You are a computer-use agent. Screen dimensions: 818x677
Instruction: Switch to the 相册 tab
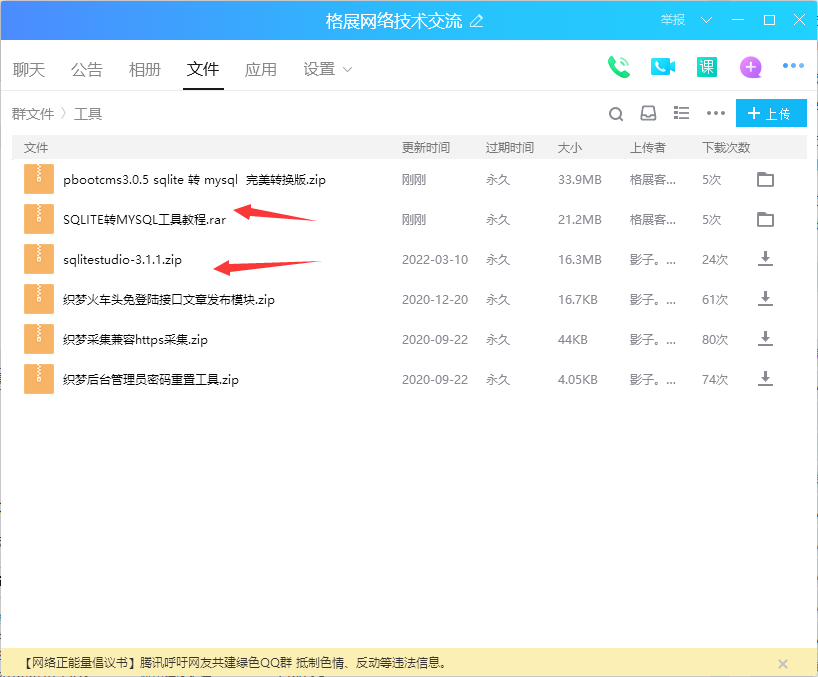click(145, 69)
